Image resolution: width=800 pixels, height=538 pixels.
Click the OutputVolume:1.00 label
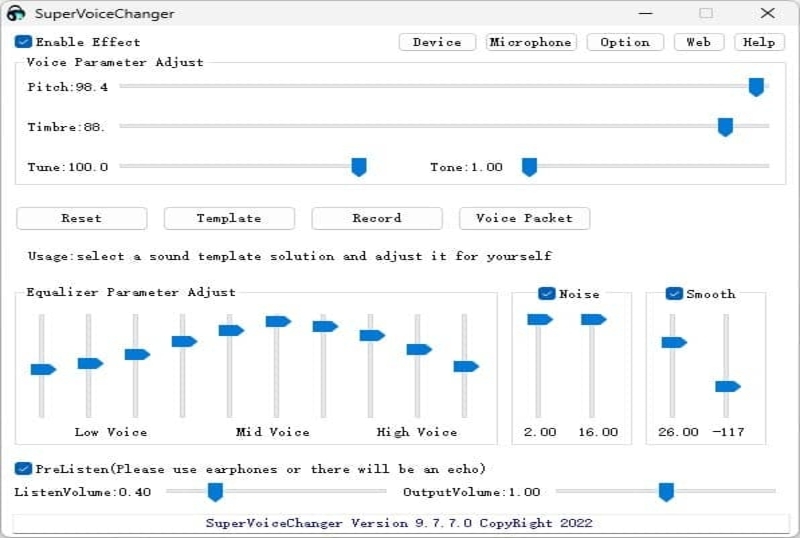tap(471, 492)
